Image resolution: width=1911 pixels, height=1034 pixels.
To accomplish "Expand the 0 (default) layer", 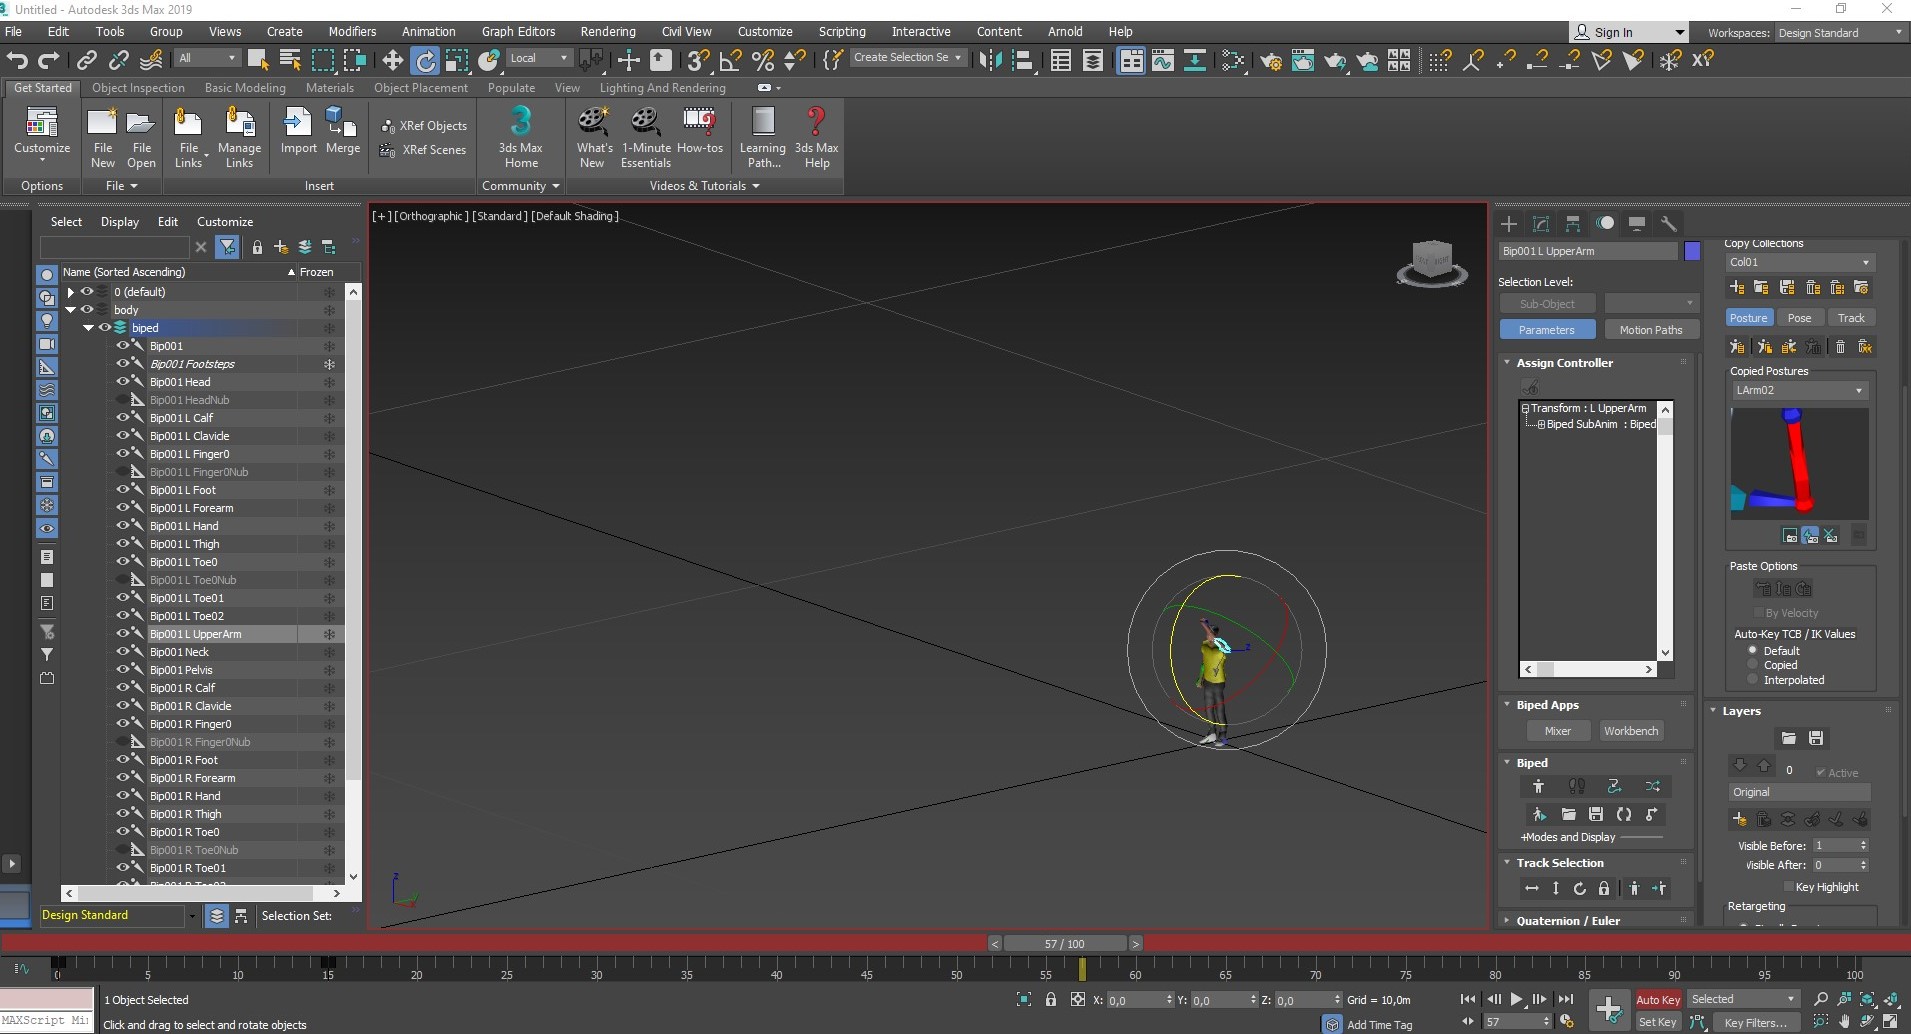I will pyautogui.click(x=71, y=292).
